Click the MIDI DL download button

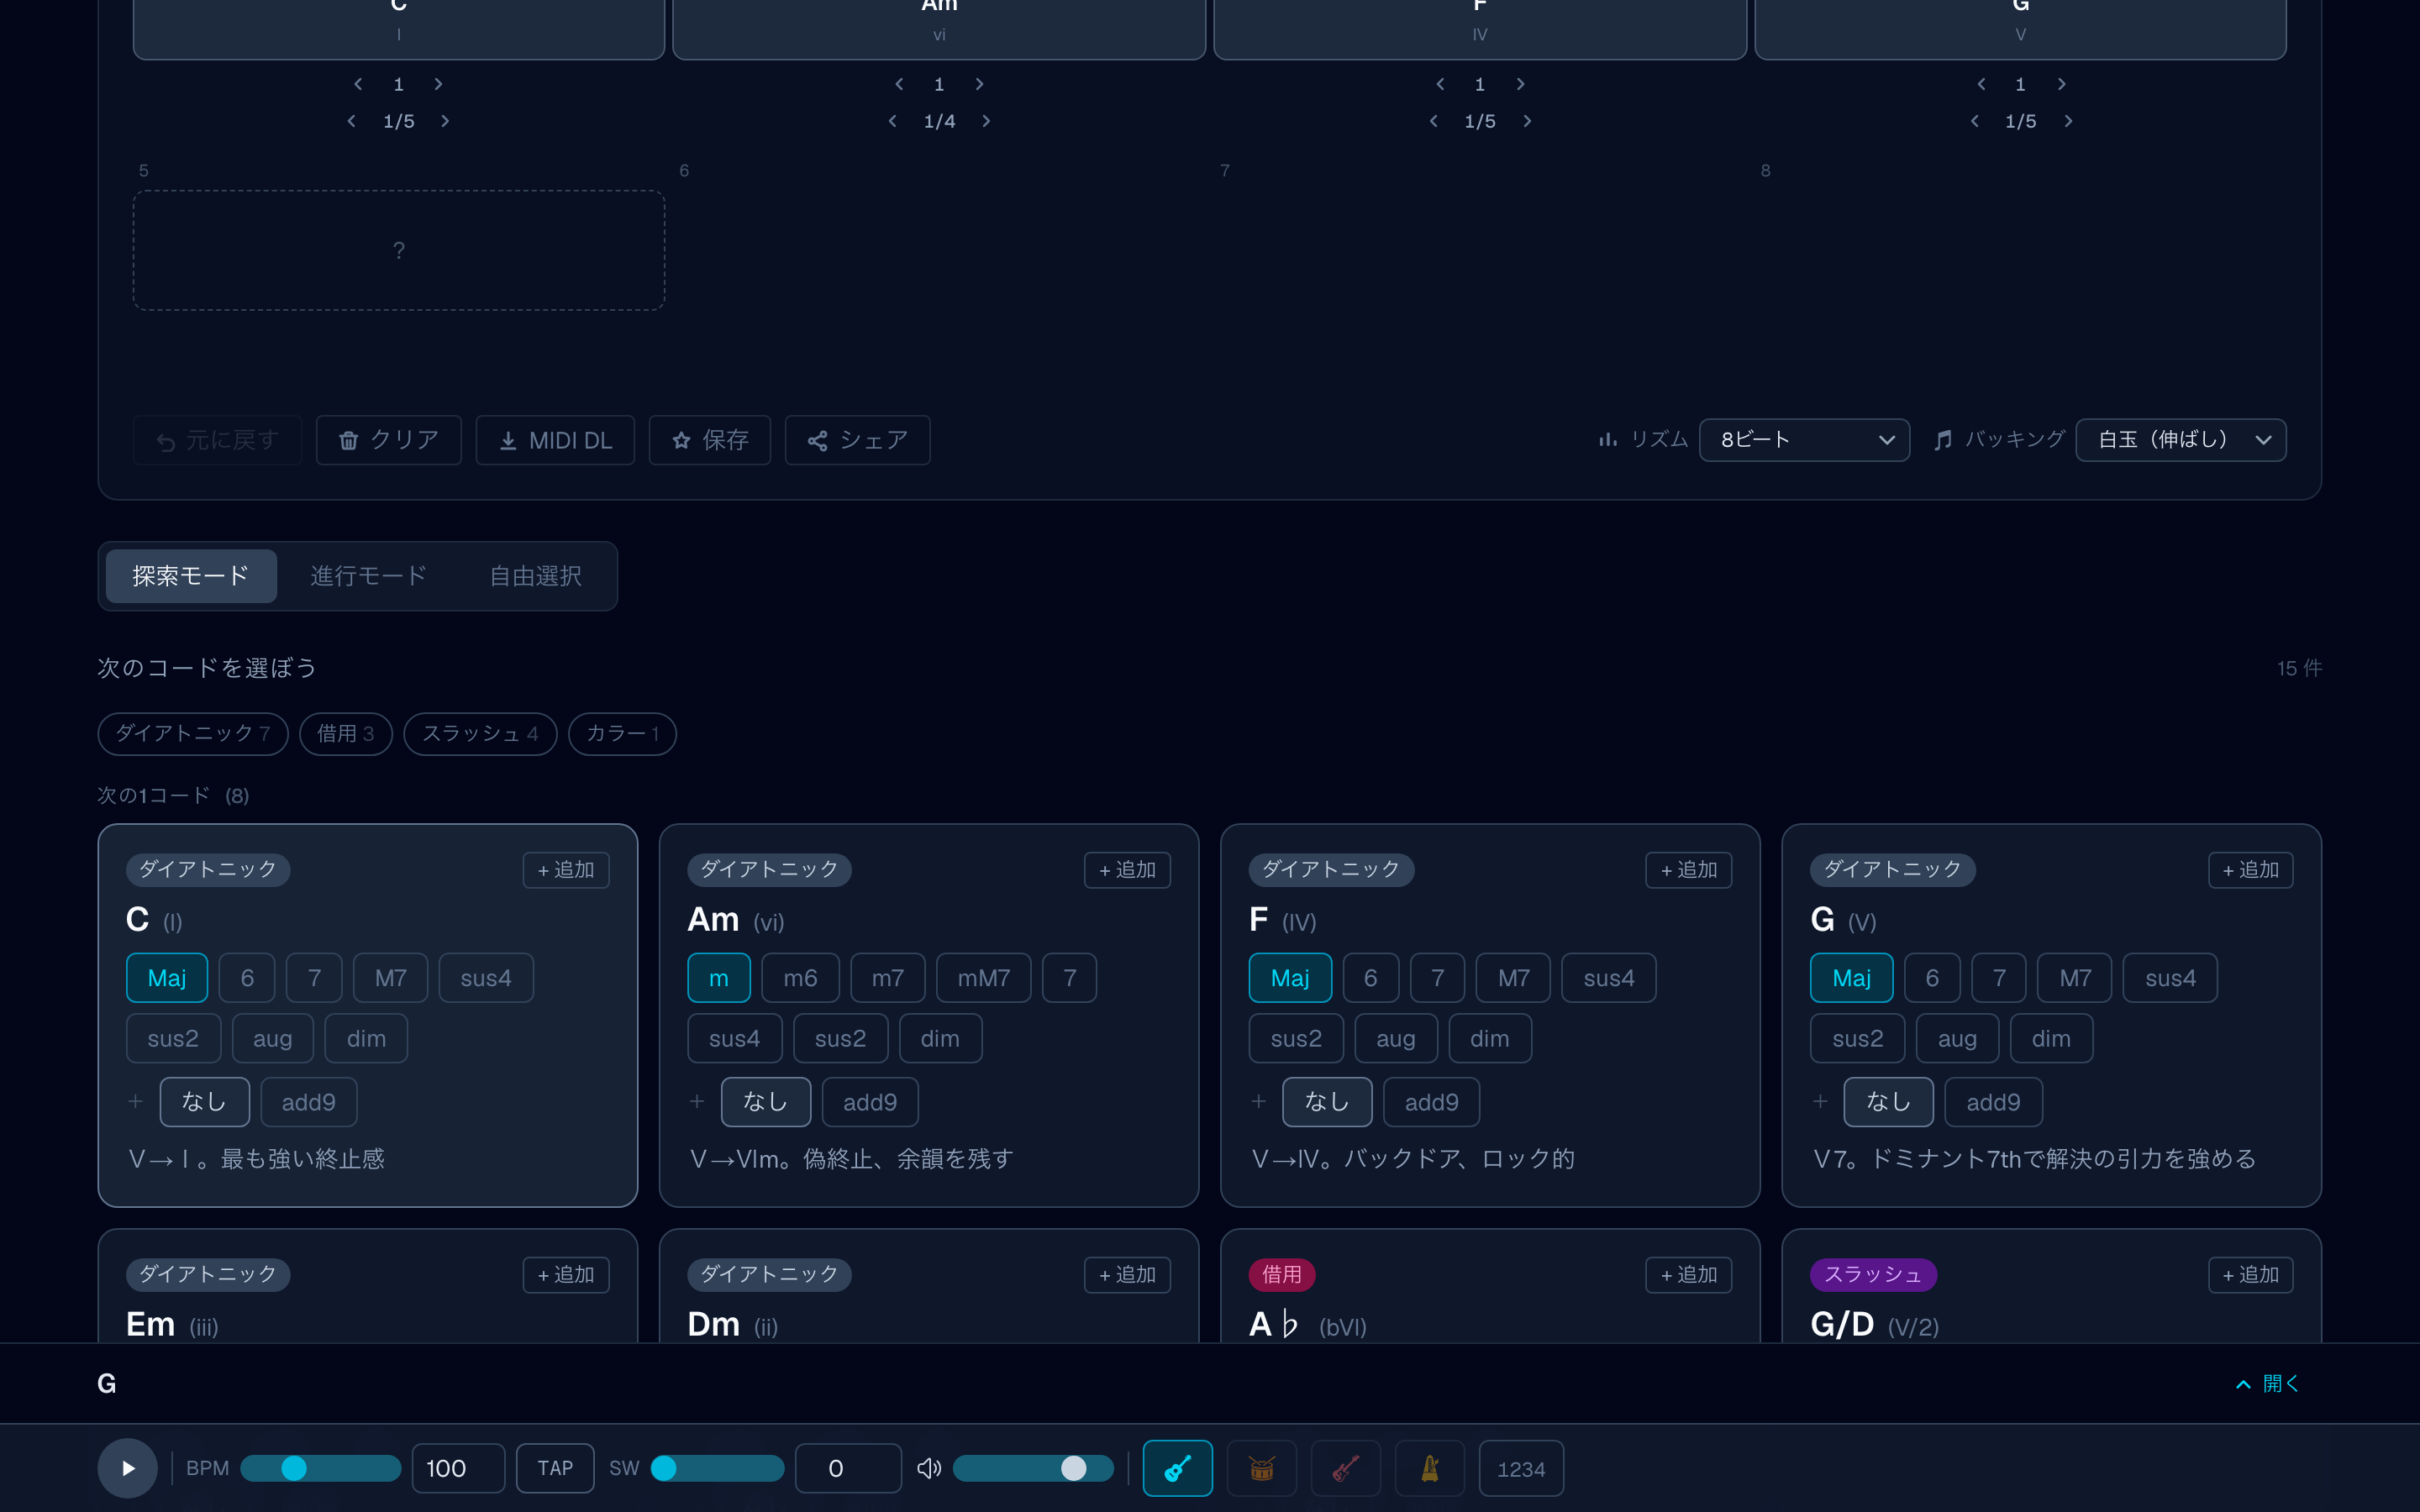tap(555, 440)
